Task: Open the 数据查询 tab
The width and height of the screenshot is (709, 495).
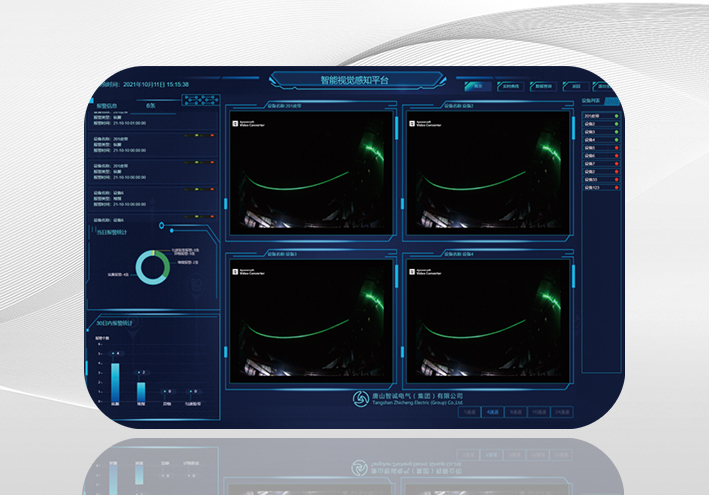Action: click(x=543, y=86)
